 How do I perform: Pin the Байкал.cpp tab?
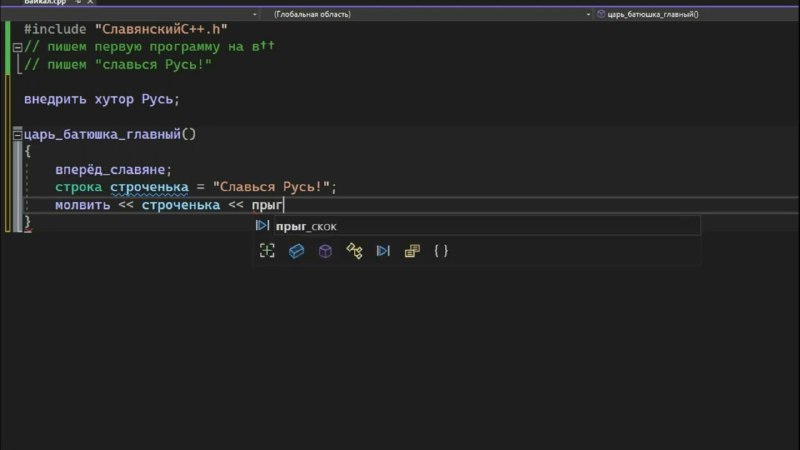coord(78,2)
